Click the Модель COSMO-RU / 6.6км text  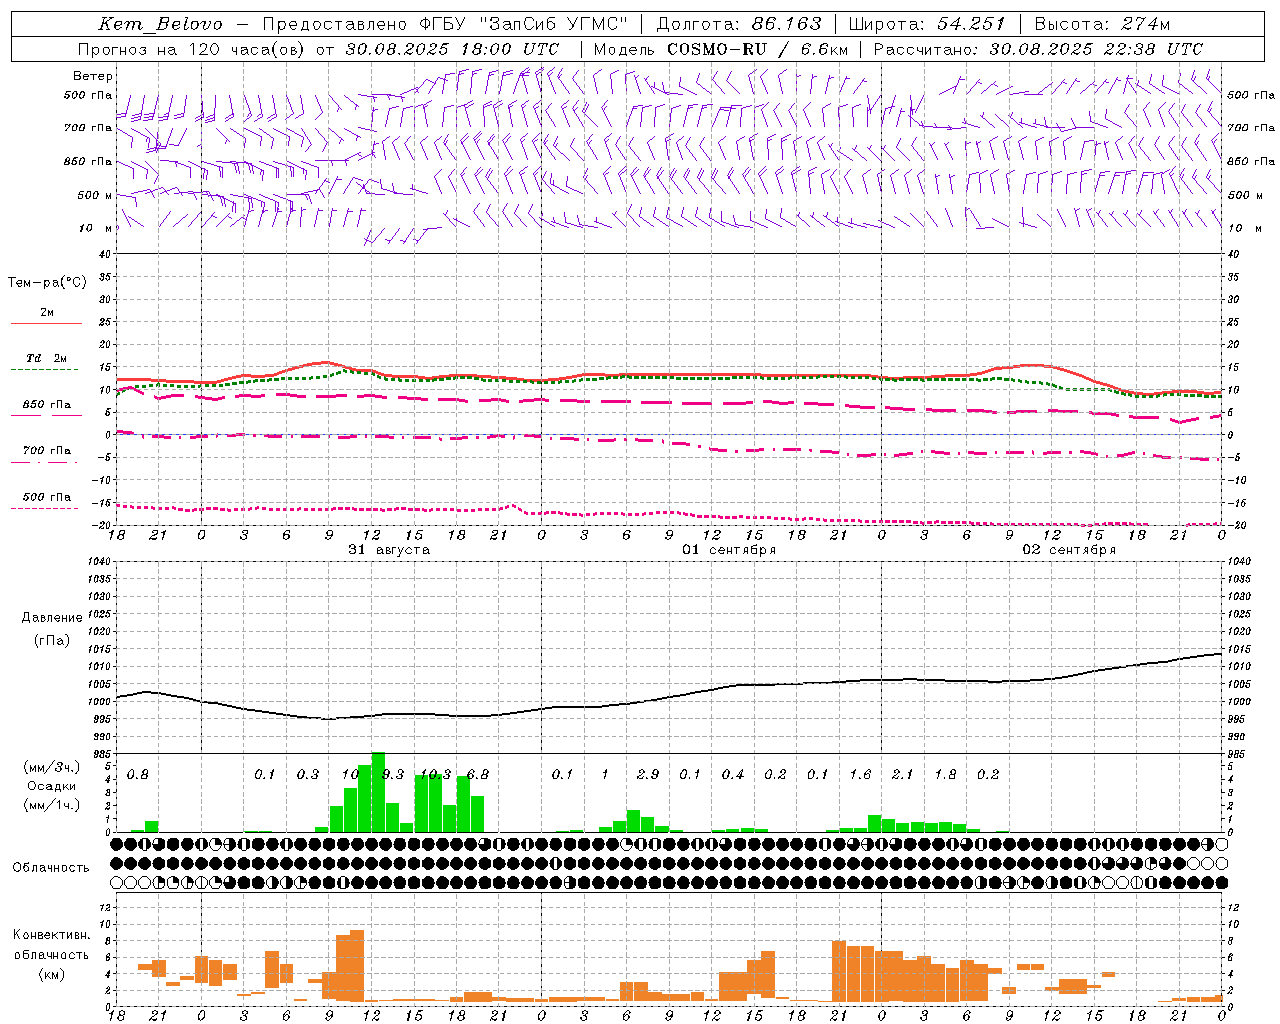tap(720, 49)
